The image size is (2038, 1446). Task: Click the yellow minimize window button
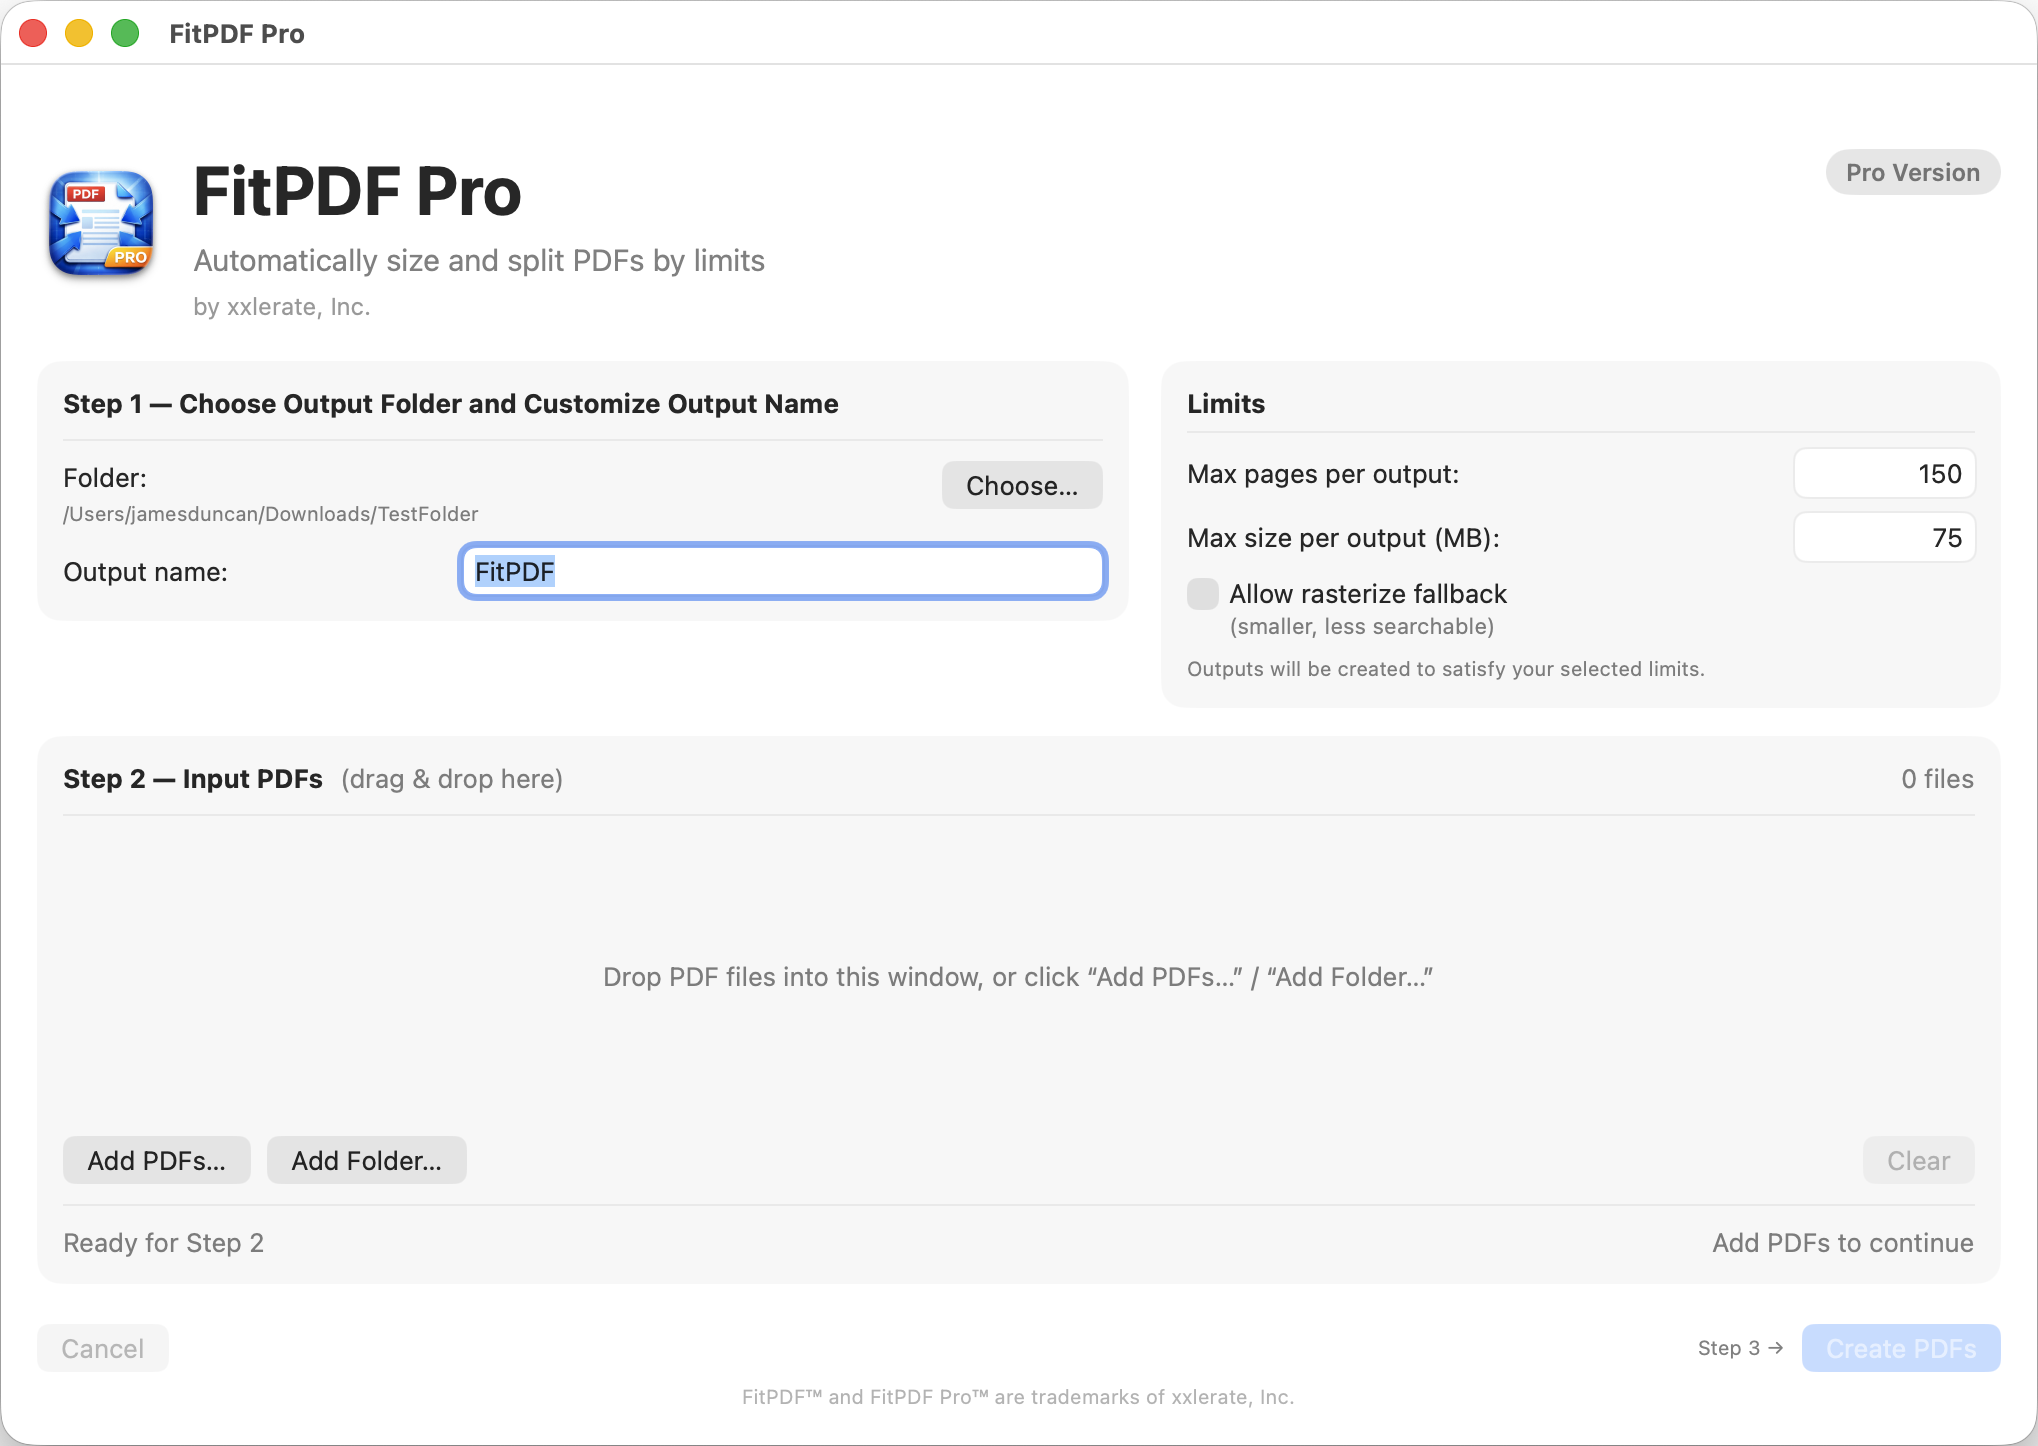[79, 33]
